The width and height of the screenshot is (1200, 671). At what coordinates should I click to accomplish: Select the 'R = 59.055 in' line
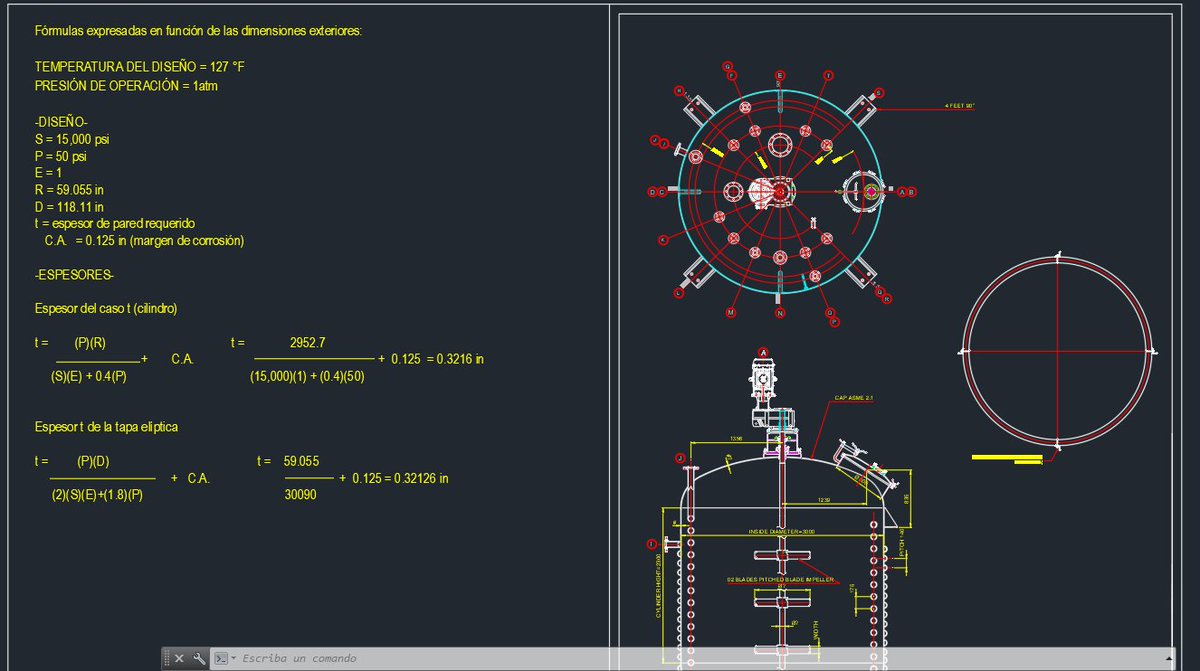(x=70, y=190)
